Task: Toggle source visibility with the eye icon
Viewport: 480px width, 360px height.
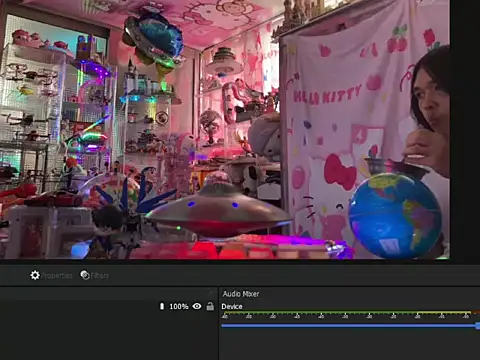Action: (x=197, y=306)
